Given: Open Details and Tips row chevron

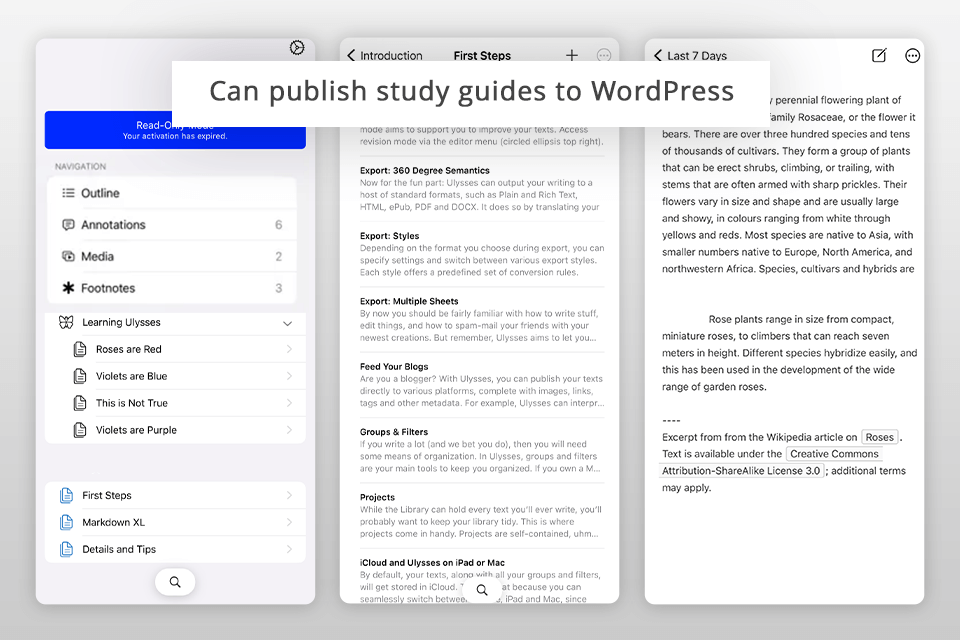Looking at the screenshot, I should click(x=289, y=549).
